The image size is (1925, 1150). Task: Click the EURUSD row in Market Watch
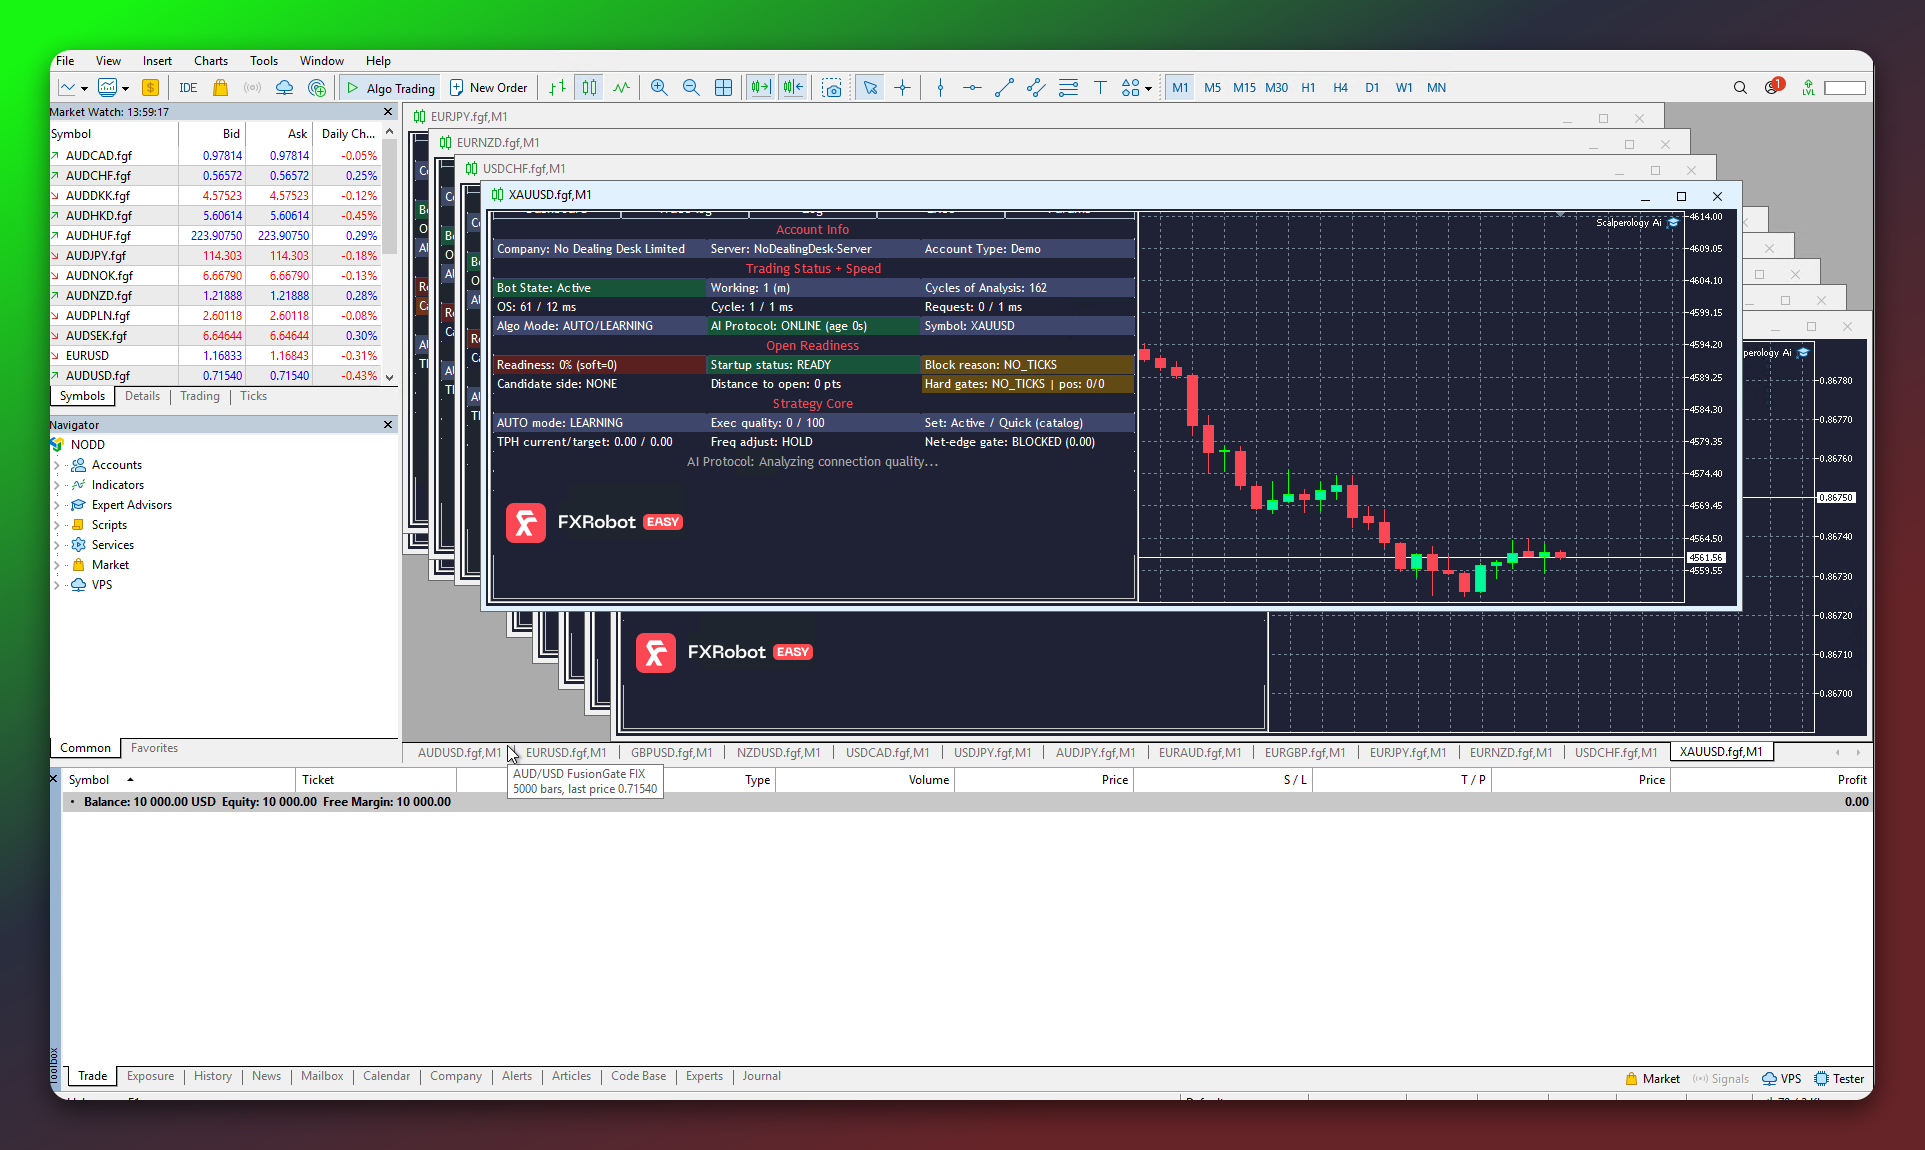88,356
